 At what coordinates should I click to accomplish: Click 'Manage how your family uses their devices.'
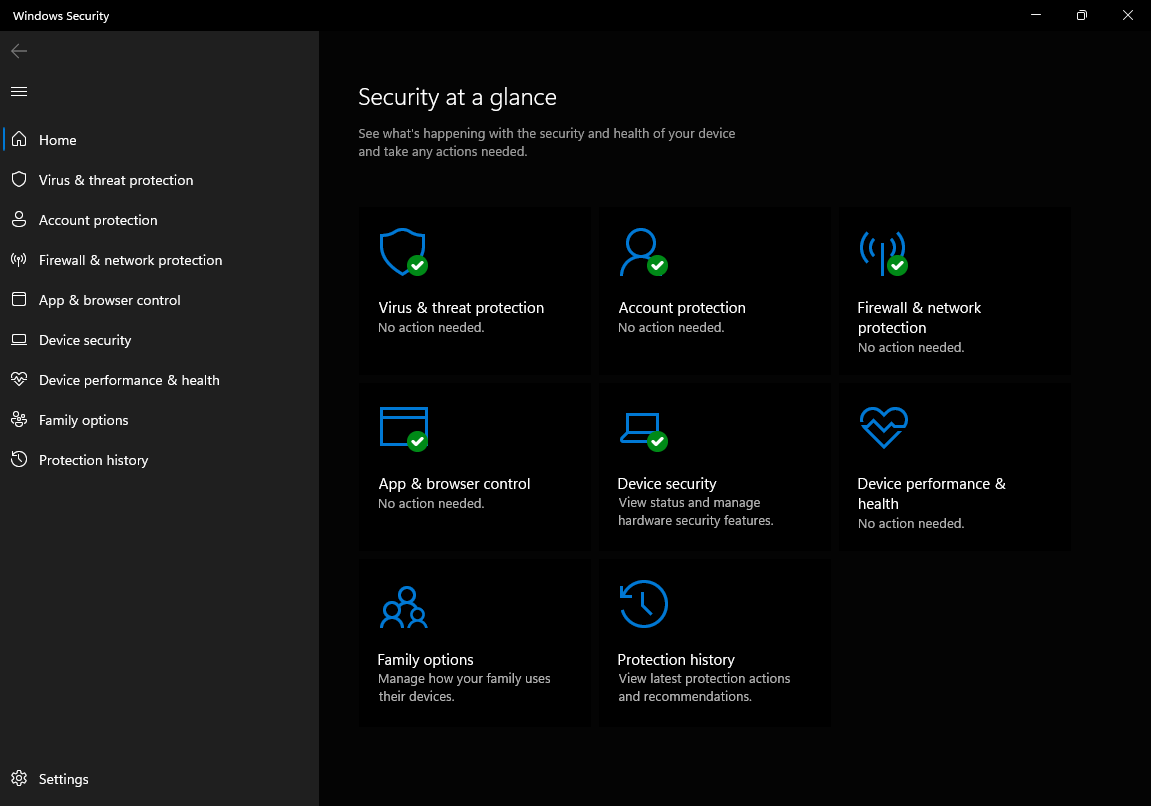coord(464,687)
